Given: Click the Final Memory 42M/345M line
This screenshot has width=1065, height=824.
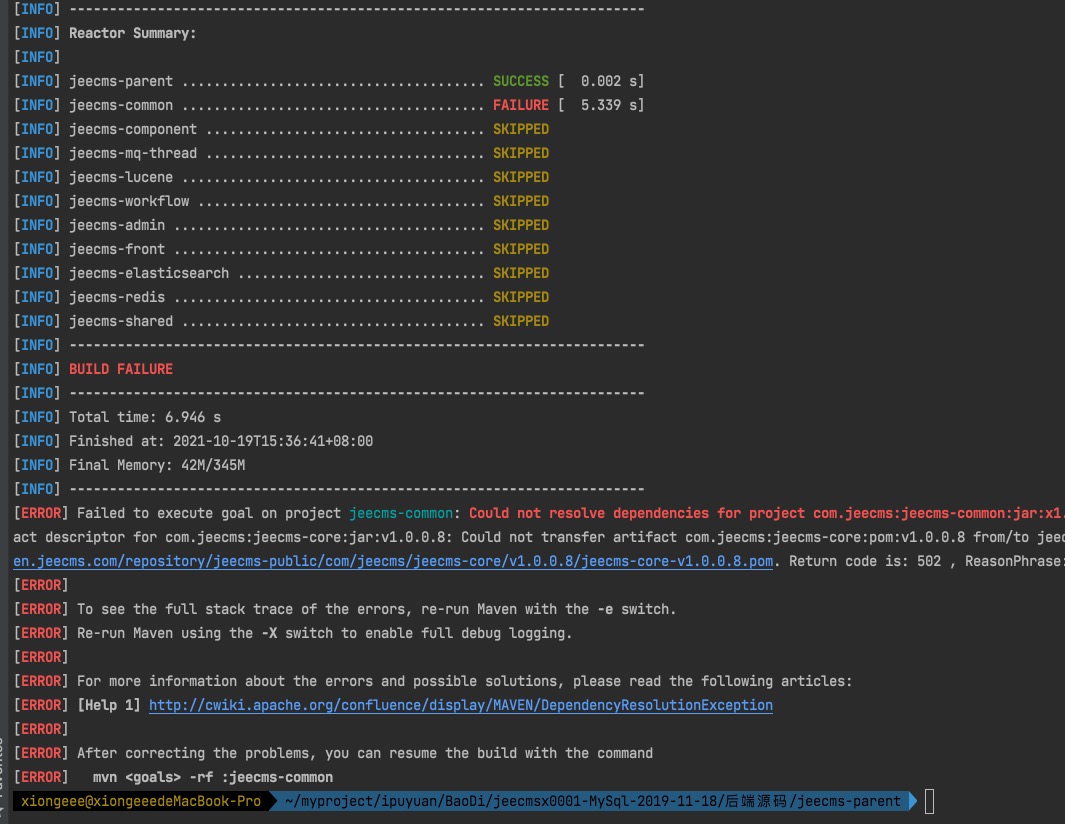Looking at the screenshot, I should 157,465.
